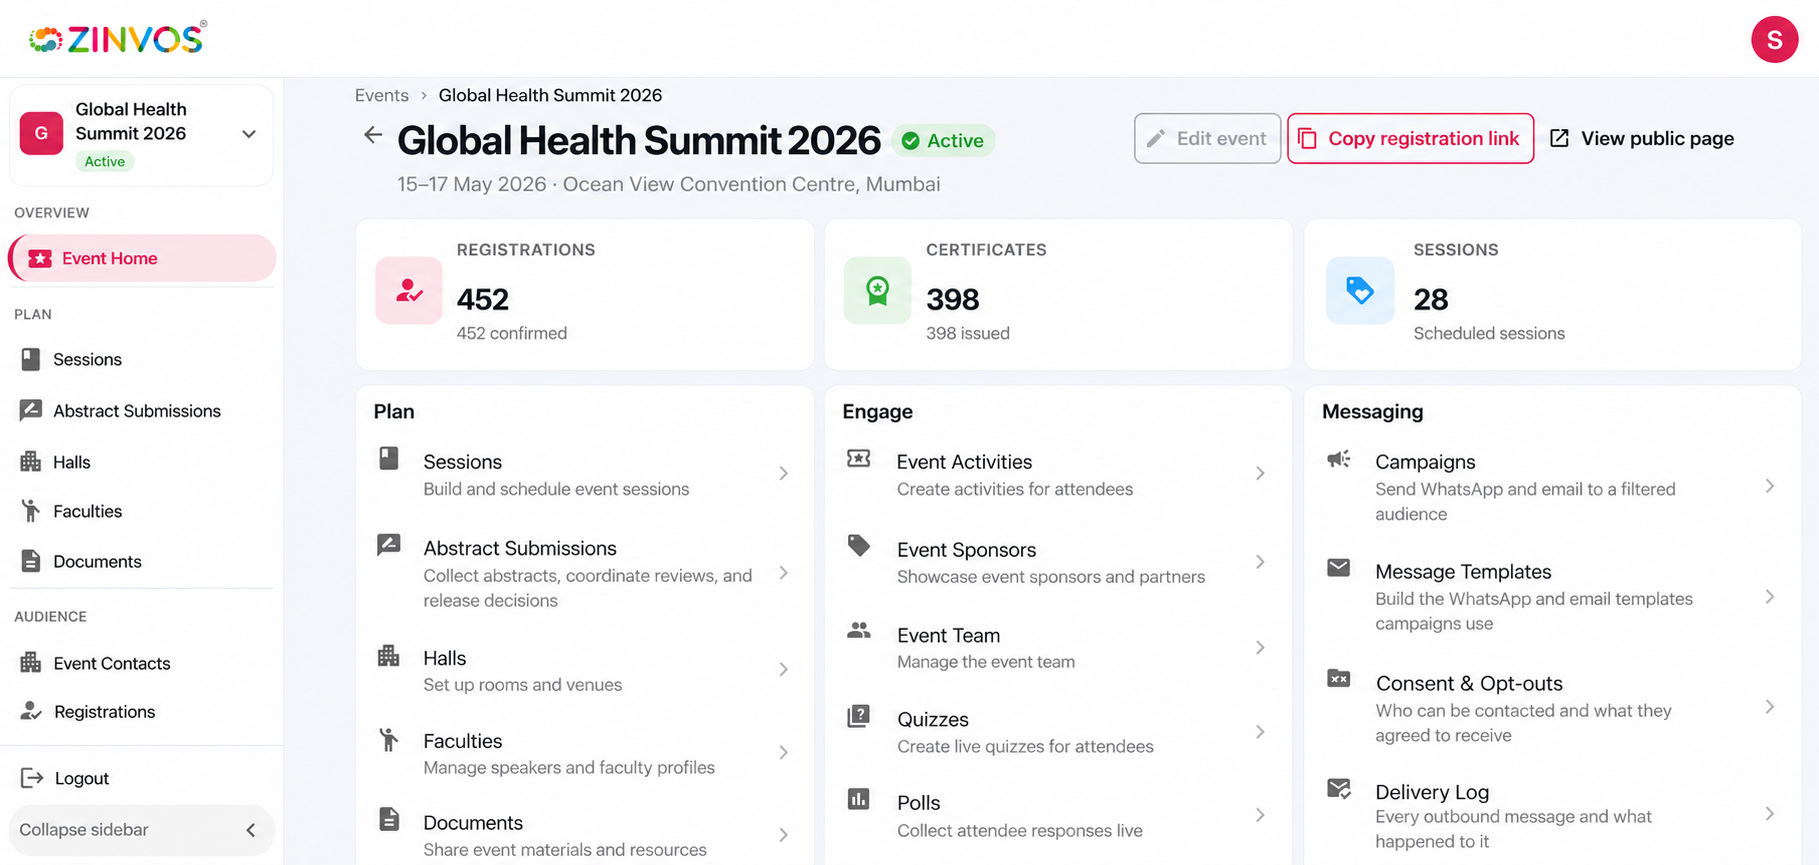Open the user avatar S menu
Image resolution: width=1819 pixels, height=865 pixels.
click(x=1774, y=39)
